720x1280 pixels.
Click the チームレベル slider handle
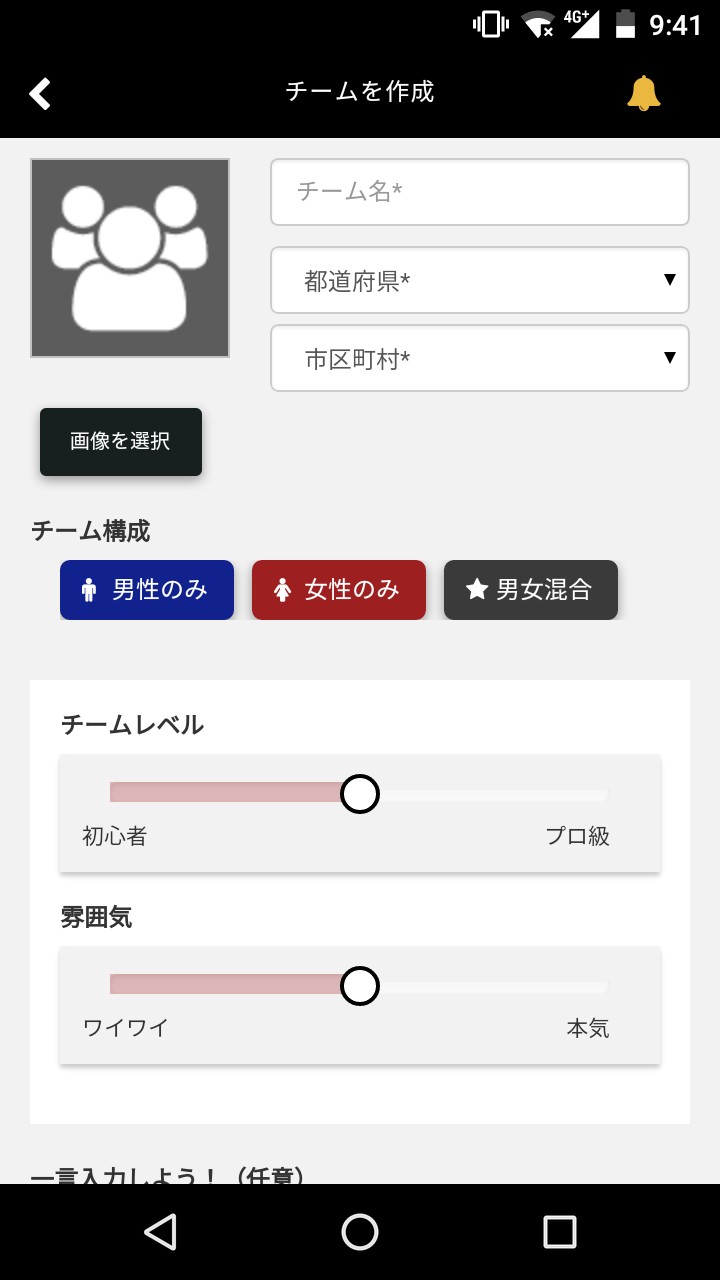coord(360,794)
